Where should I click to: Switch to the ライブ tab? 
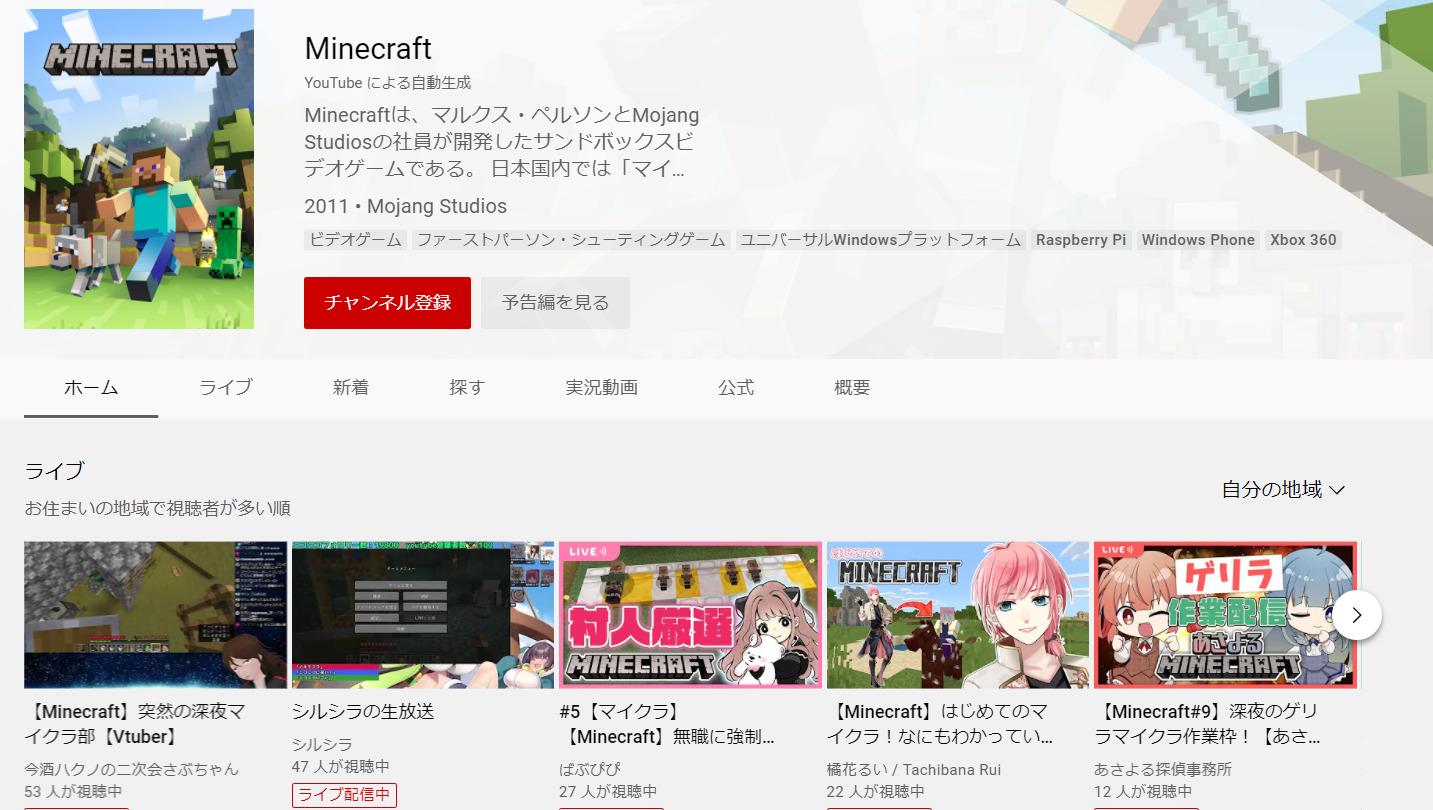(x=225, y=388)
